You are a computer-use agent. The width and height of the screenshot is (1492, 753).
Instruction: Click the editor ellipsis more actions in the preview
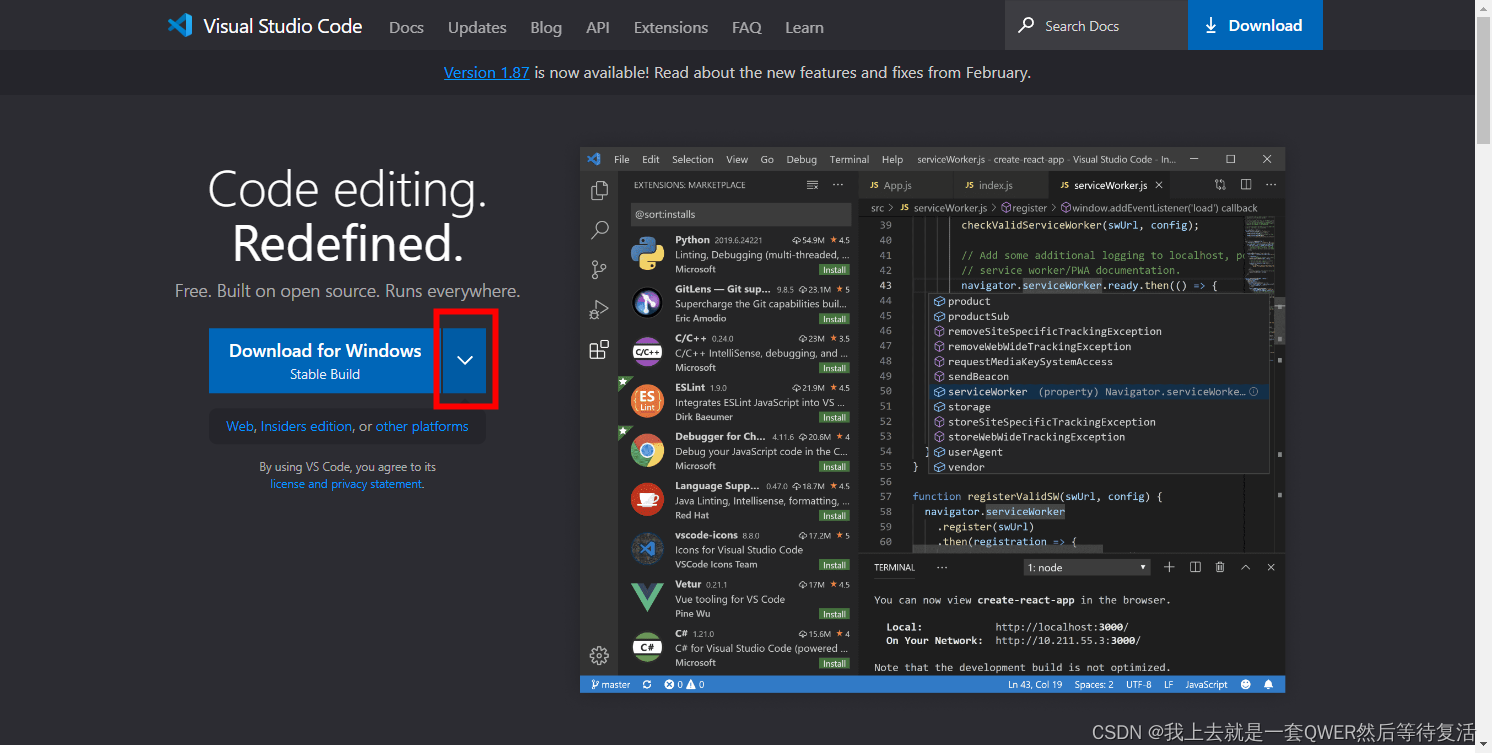point(1271,185)
